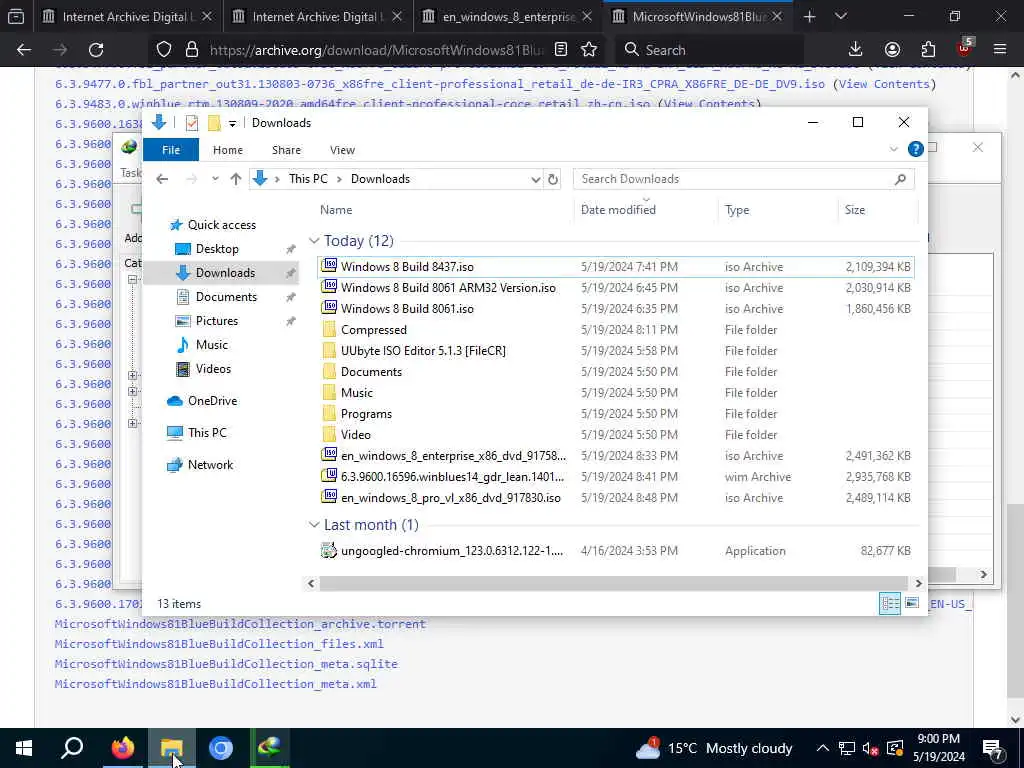Open MicrosoftWindows81BlueBuildCollection_meta.xml link
Screen dimensions: 1024x768
coord(216,684)
